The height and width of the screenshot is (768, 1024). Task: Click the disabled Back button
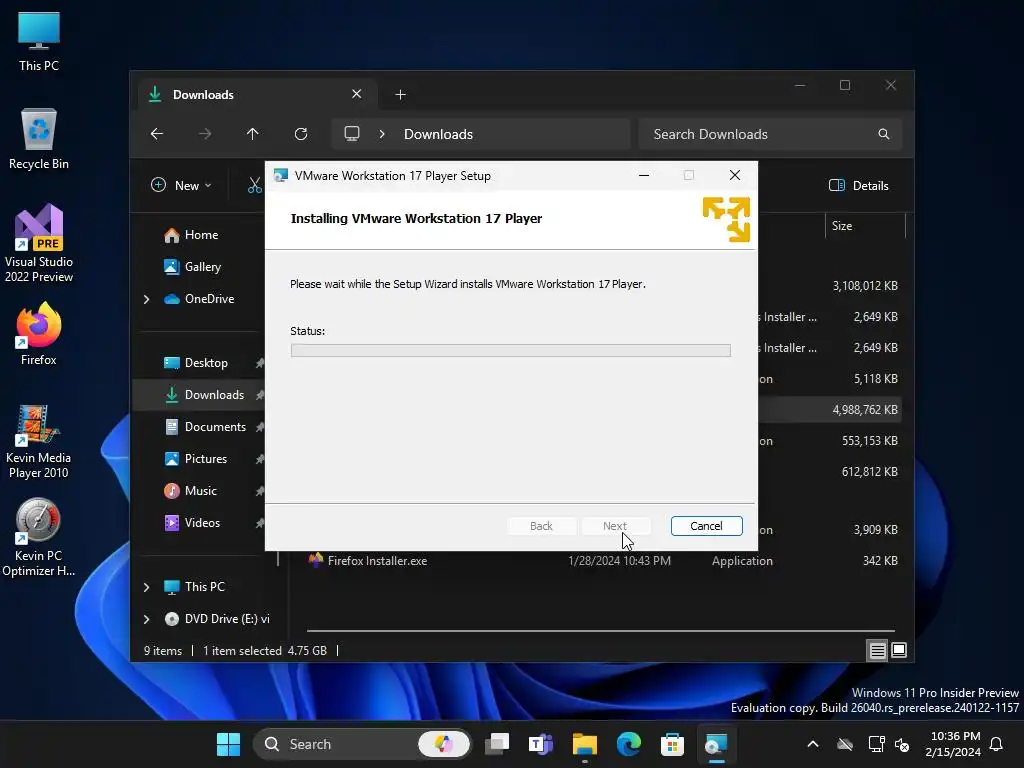541,526
